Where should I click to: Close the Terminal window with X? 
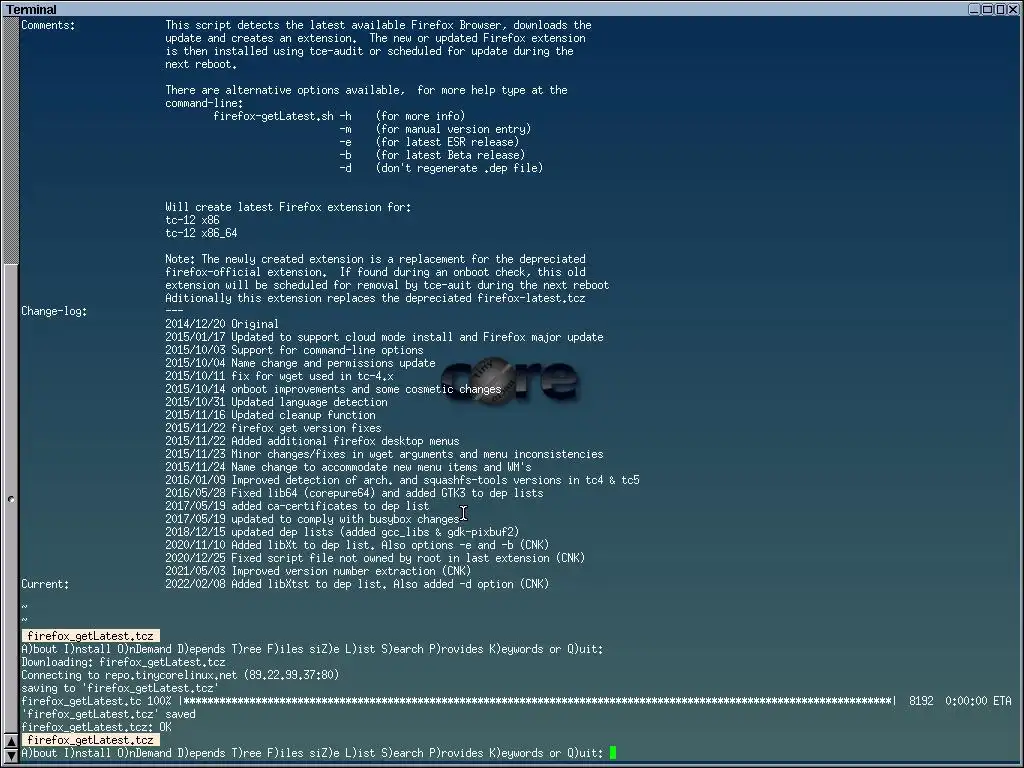(1013, 9)
